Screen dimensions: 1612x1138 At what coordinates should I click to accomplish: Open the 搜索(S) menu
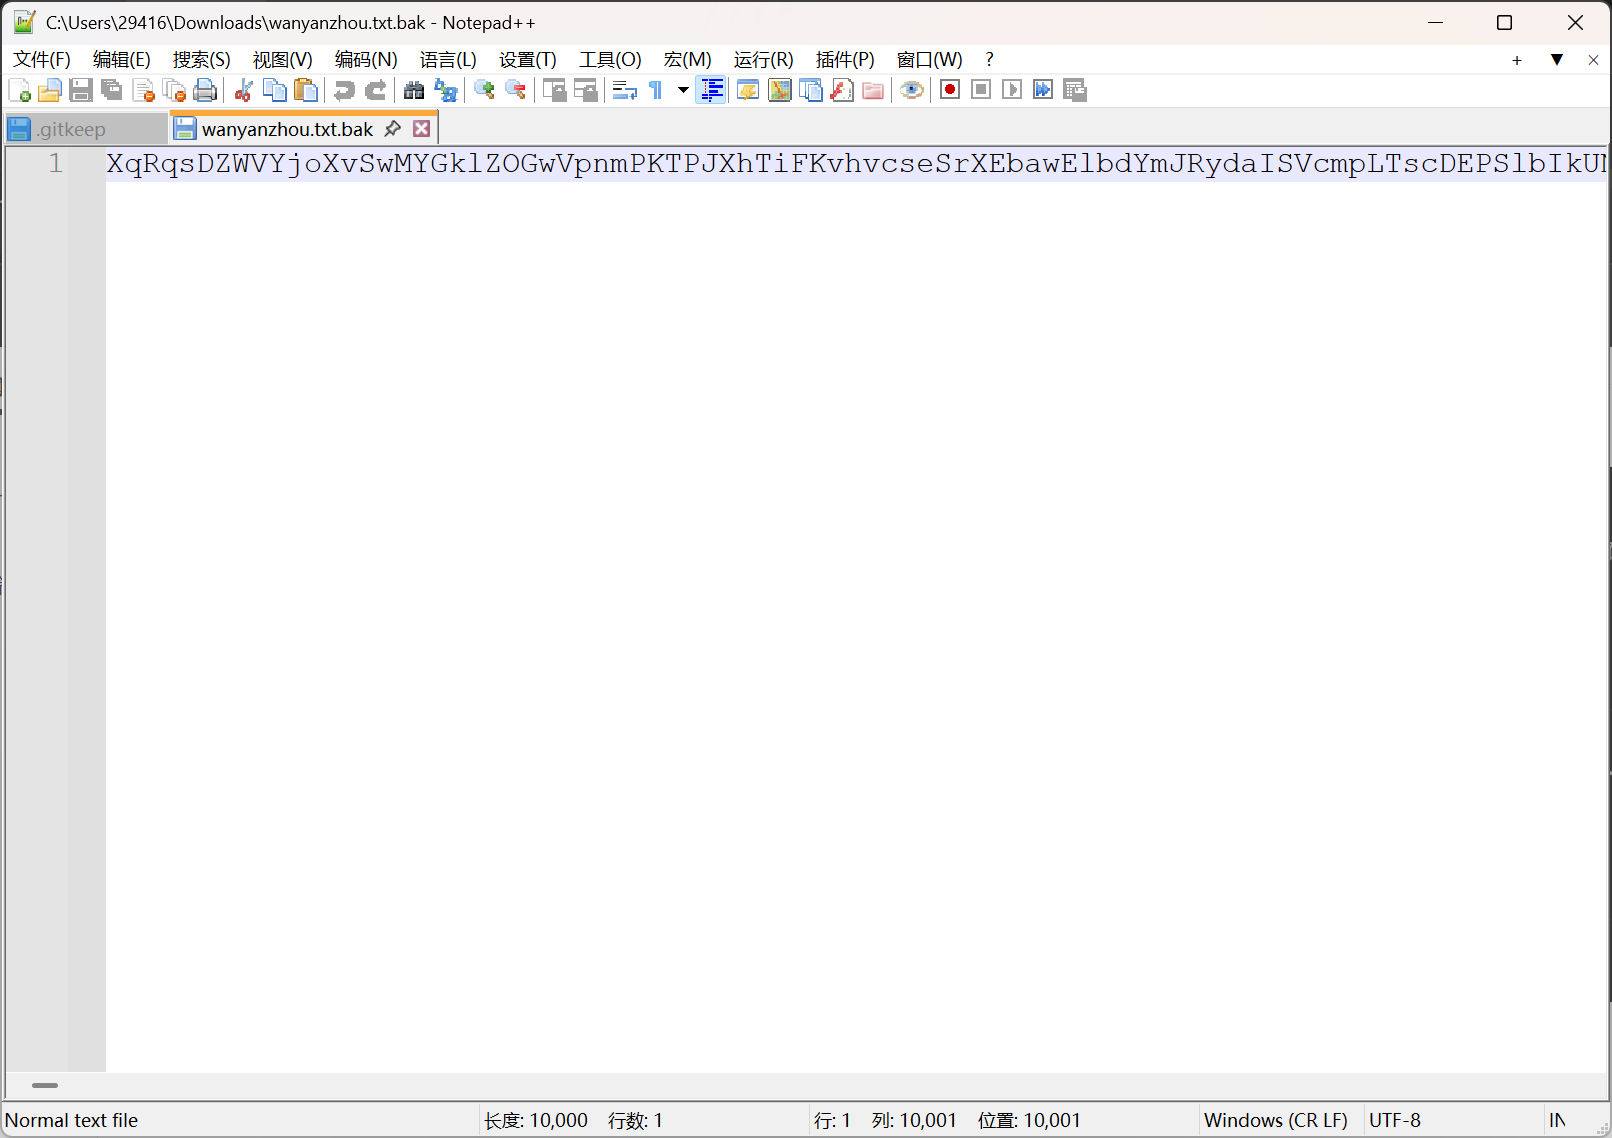[202, 60]
